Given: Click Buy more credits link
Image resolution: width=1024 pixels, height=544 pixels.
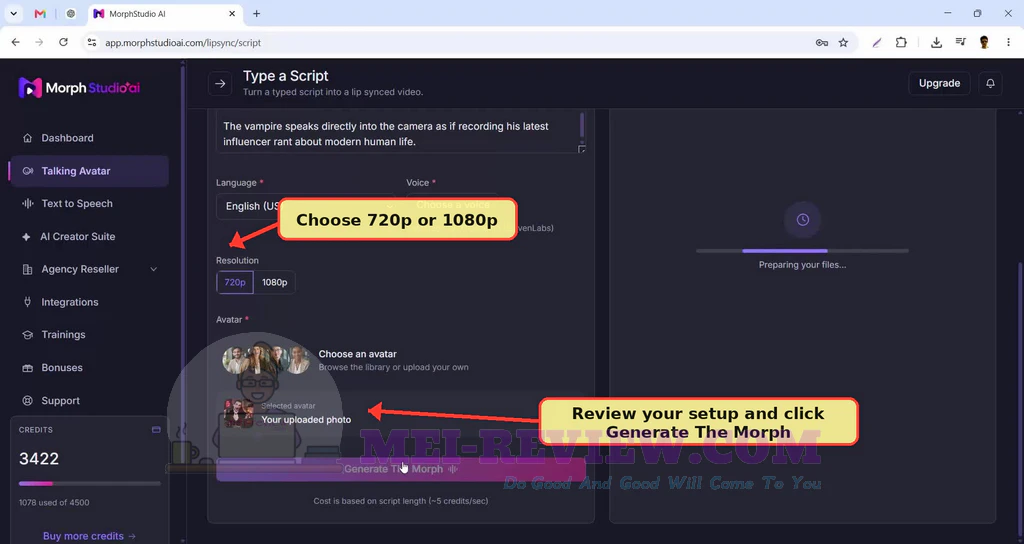Looking at the screenshot, I should click(x=89, y=536).
